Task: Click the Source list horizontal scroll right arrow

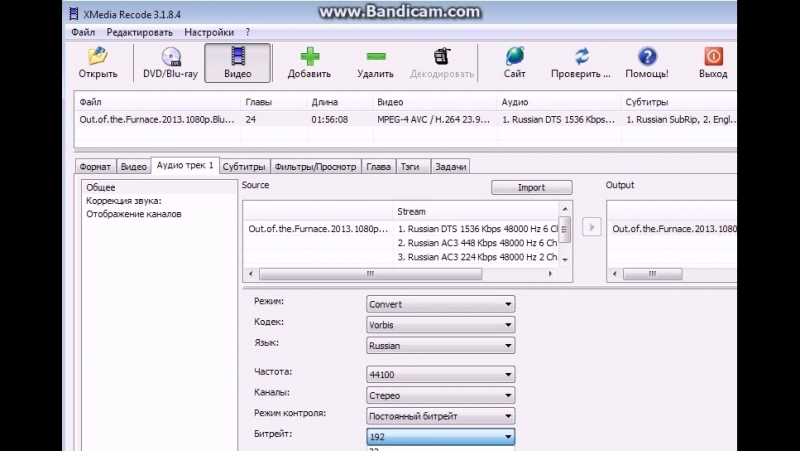Action: point(550,274)
